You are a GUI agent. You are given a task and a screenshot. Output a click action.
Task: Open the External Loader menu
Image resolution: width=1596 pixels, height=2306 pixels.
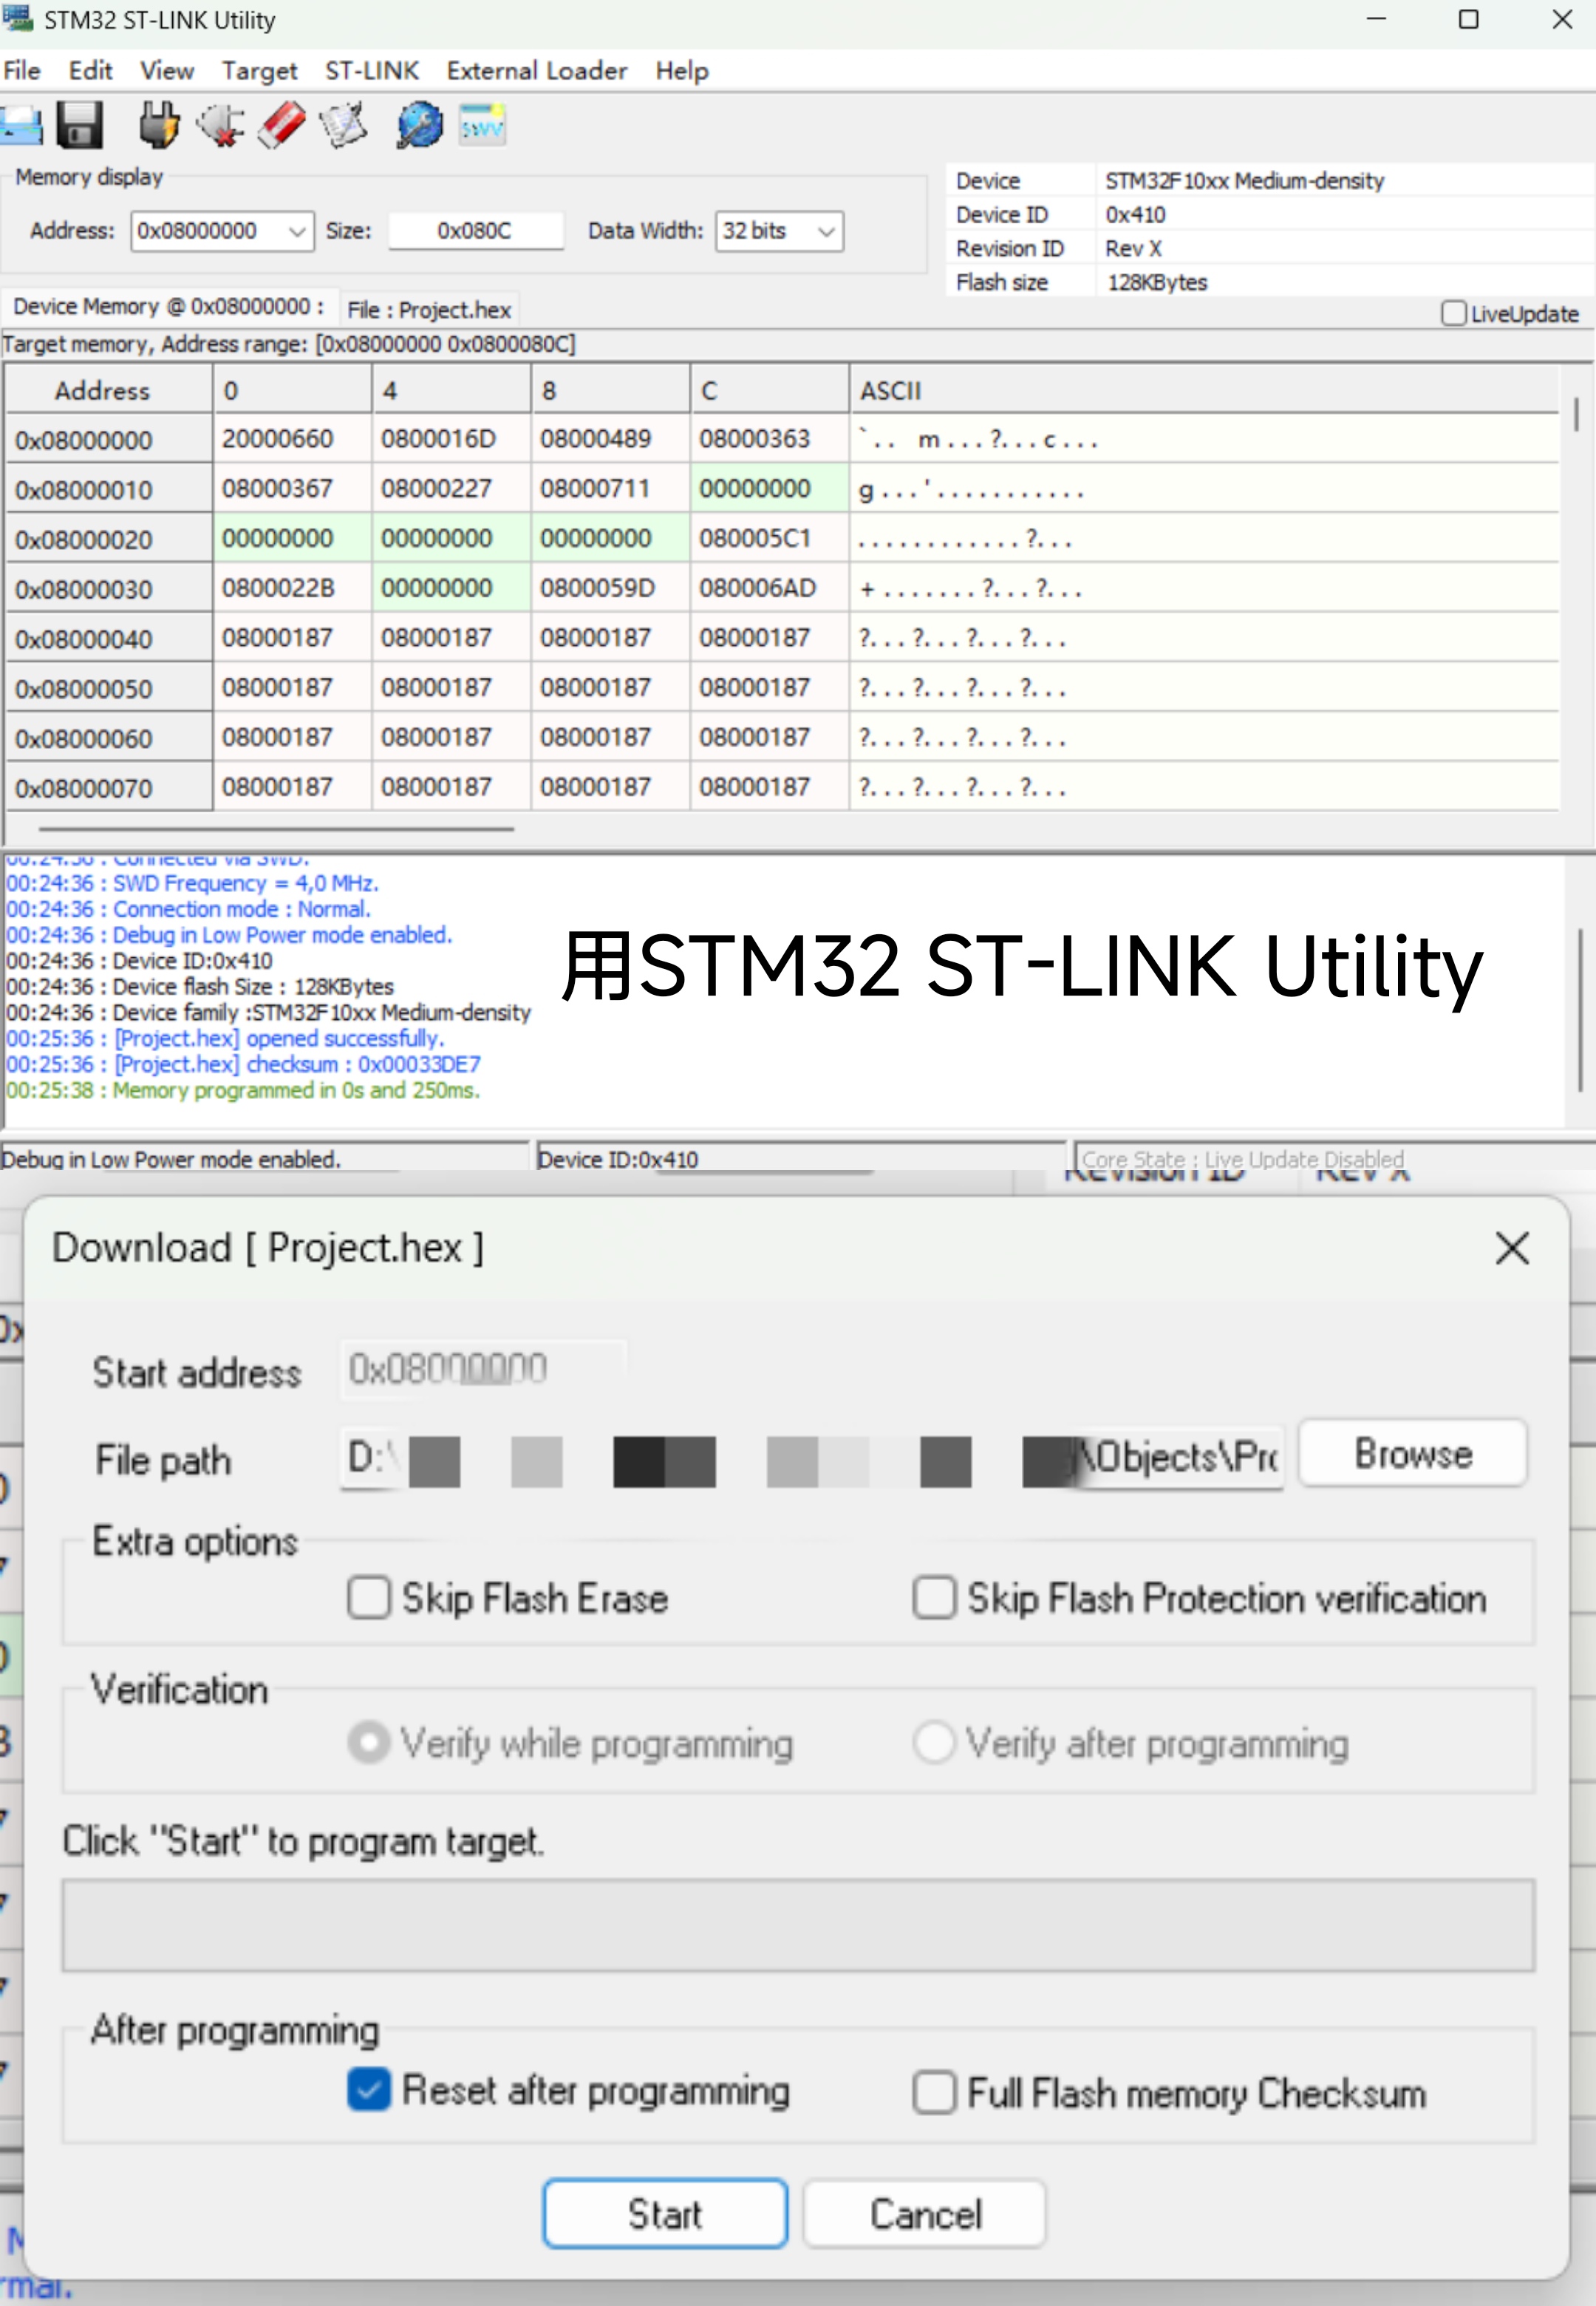tap(536, 71)
